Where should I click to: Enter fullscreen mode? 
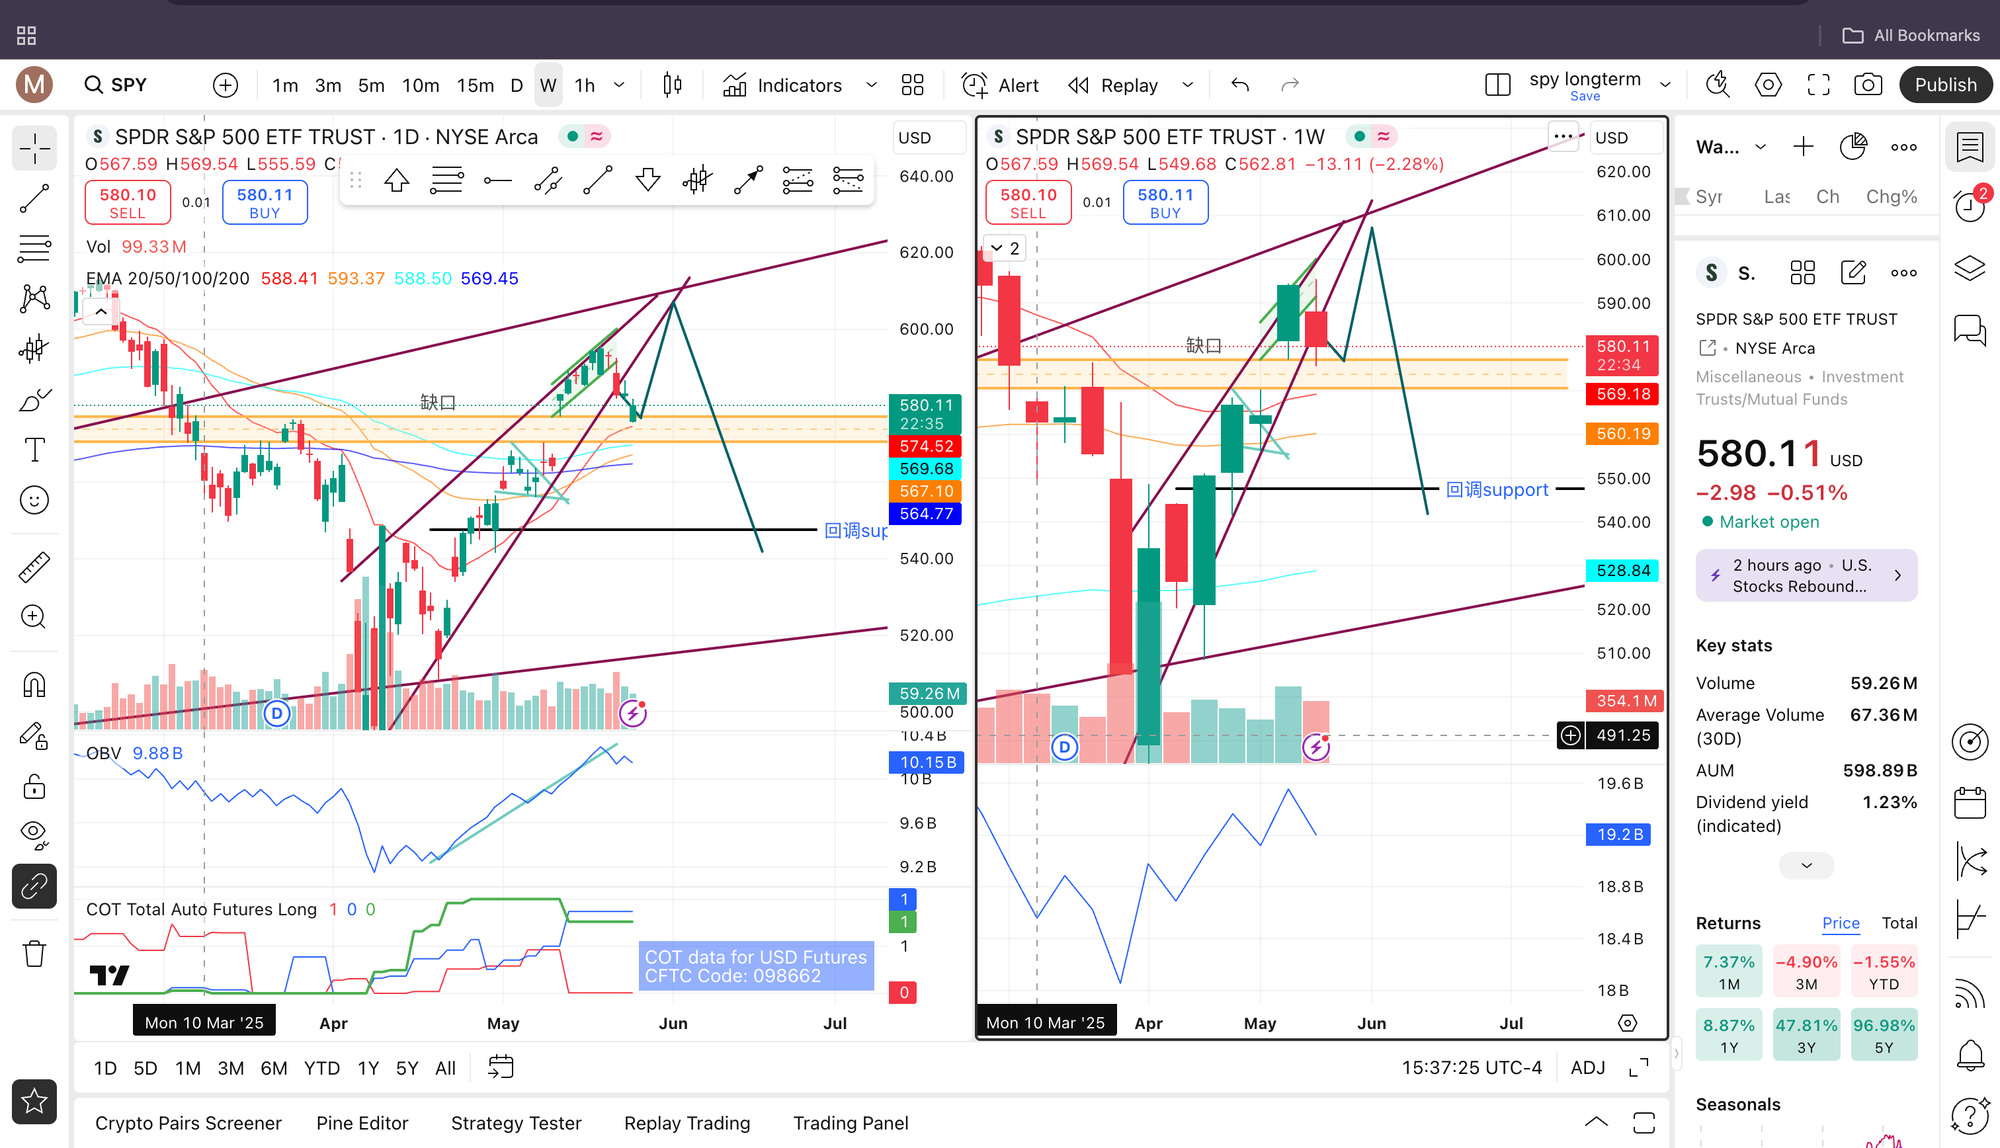1818,85
